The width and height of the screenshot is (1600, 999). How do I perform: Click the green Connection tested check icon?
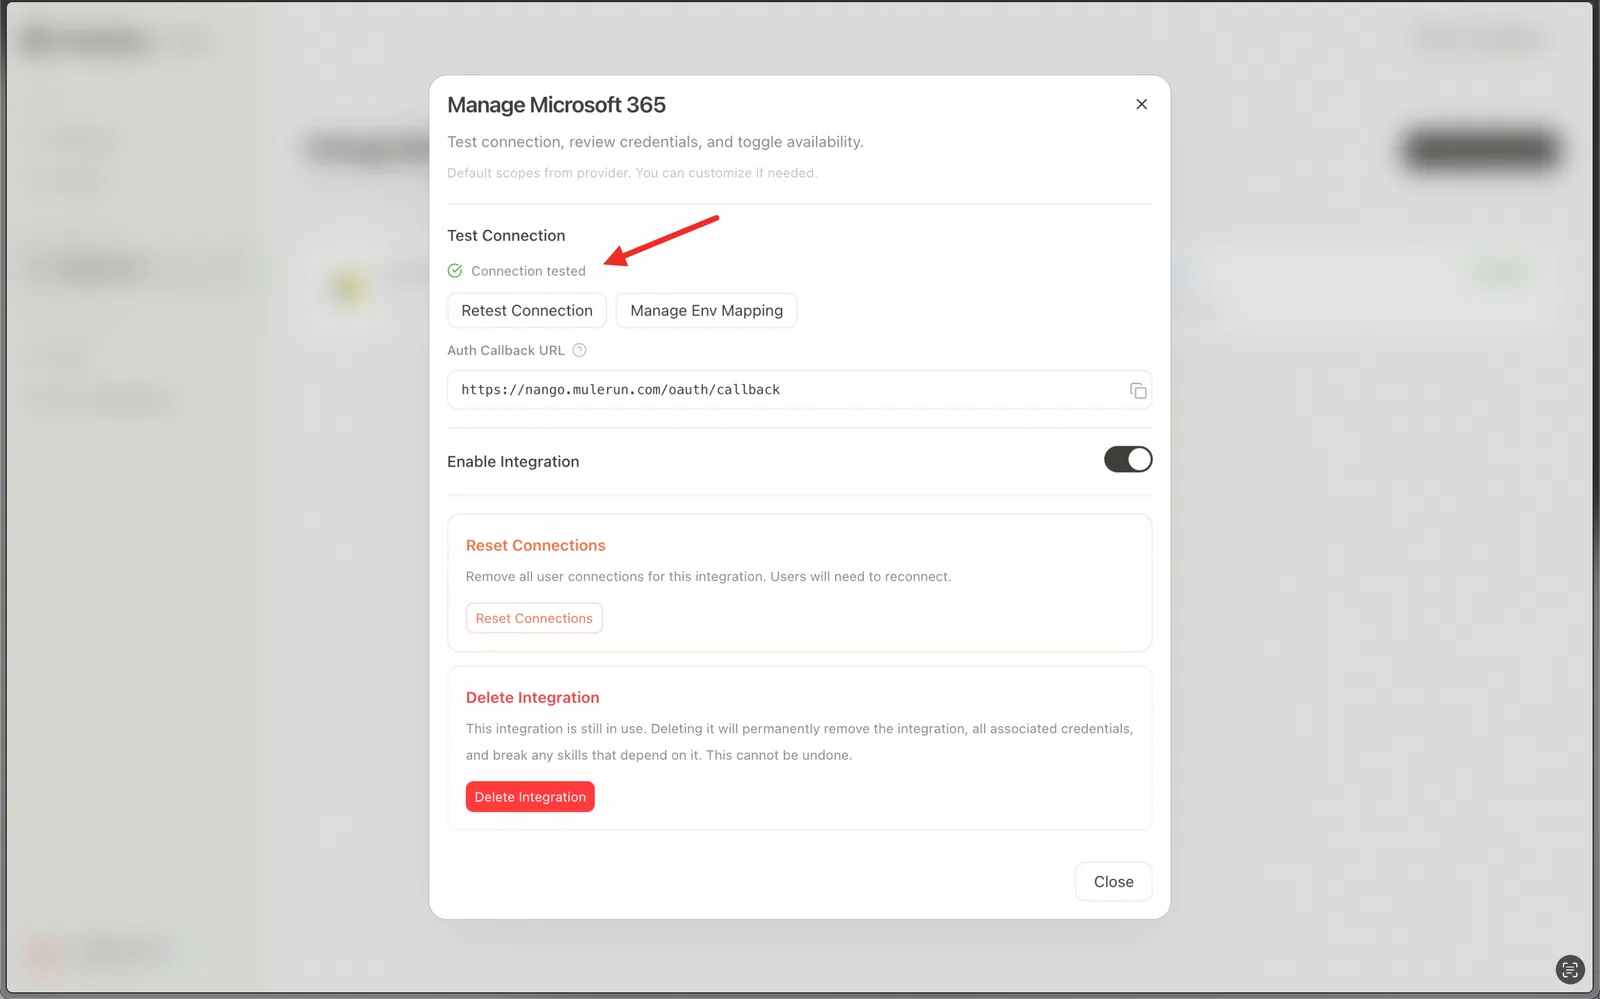[x=455, y=271]
